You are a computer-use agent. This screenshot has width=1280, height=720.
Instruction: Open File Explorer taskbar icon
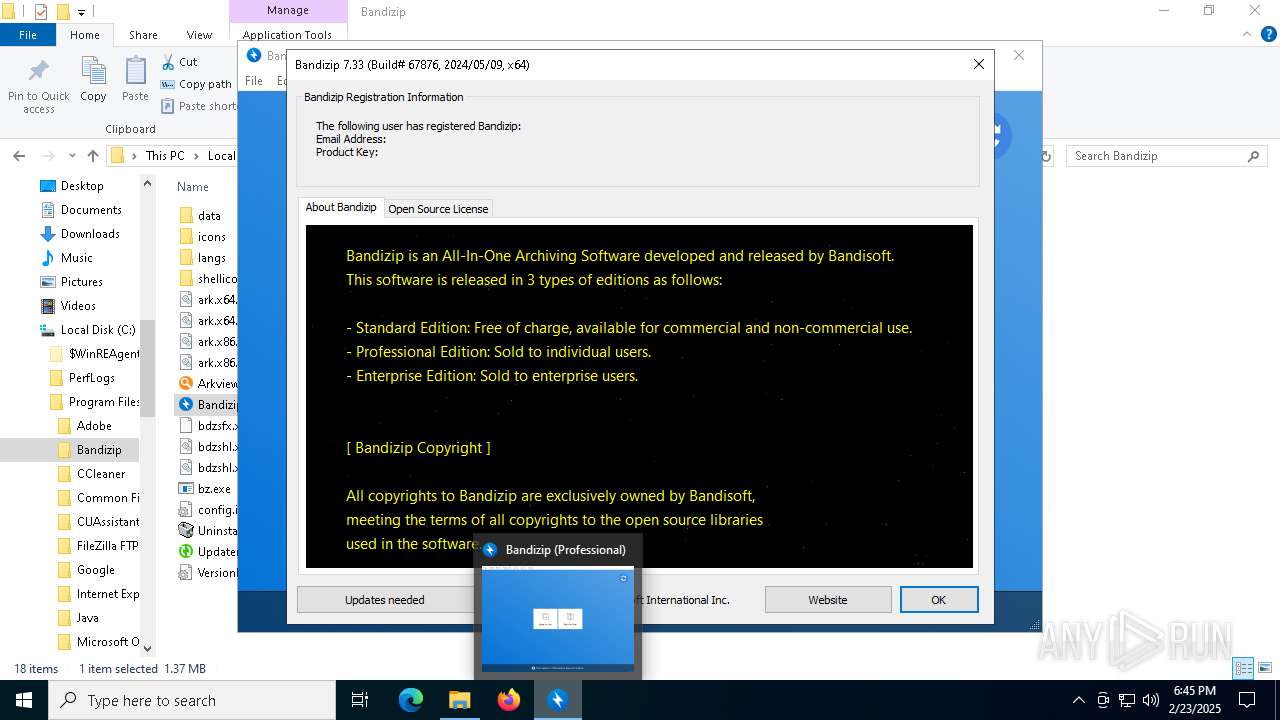click(x=460, y=700)
